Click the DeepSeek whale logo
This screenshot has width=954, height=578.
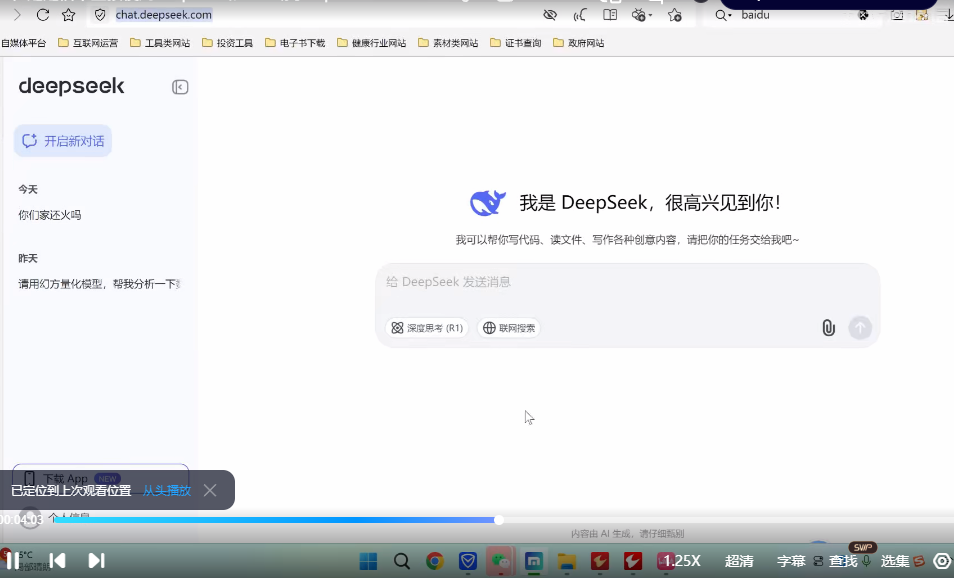tap(488, 203)
